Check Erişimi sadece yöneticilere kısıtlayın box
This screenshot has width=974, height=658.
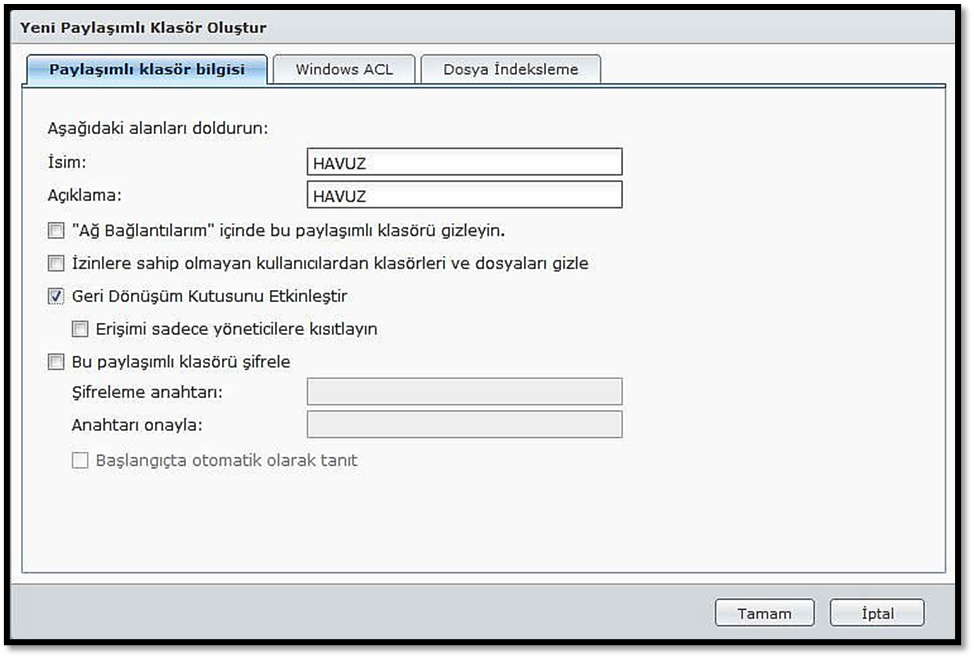tap(80, 329)
